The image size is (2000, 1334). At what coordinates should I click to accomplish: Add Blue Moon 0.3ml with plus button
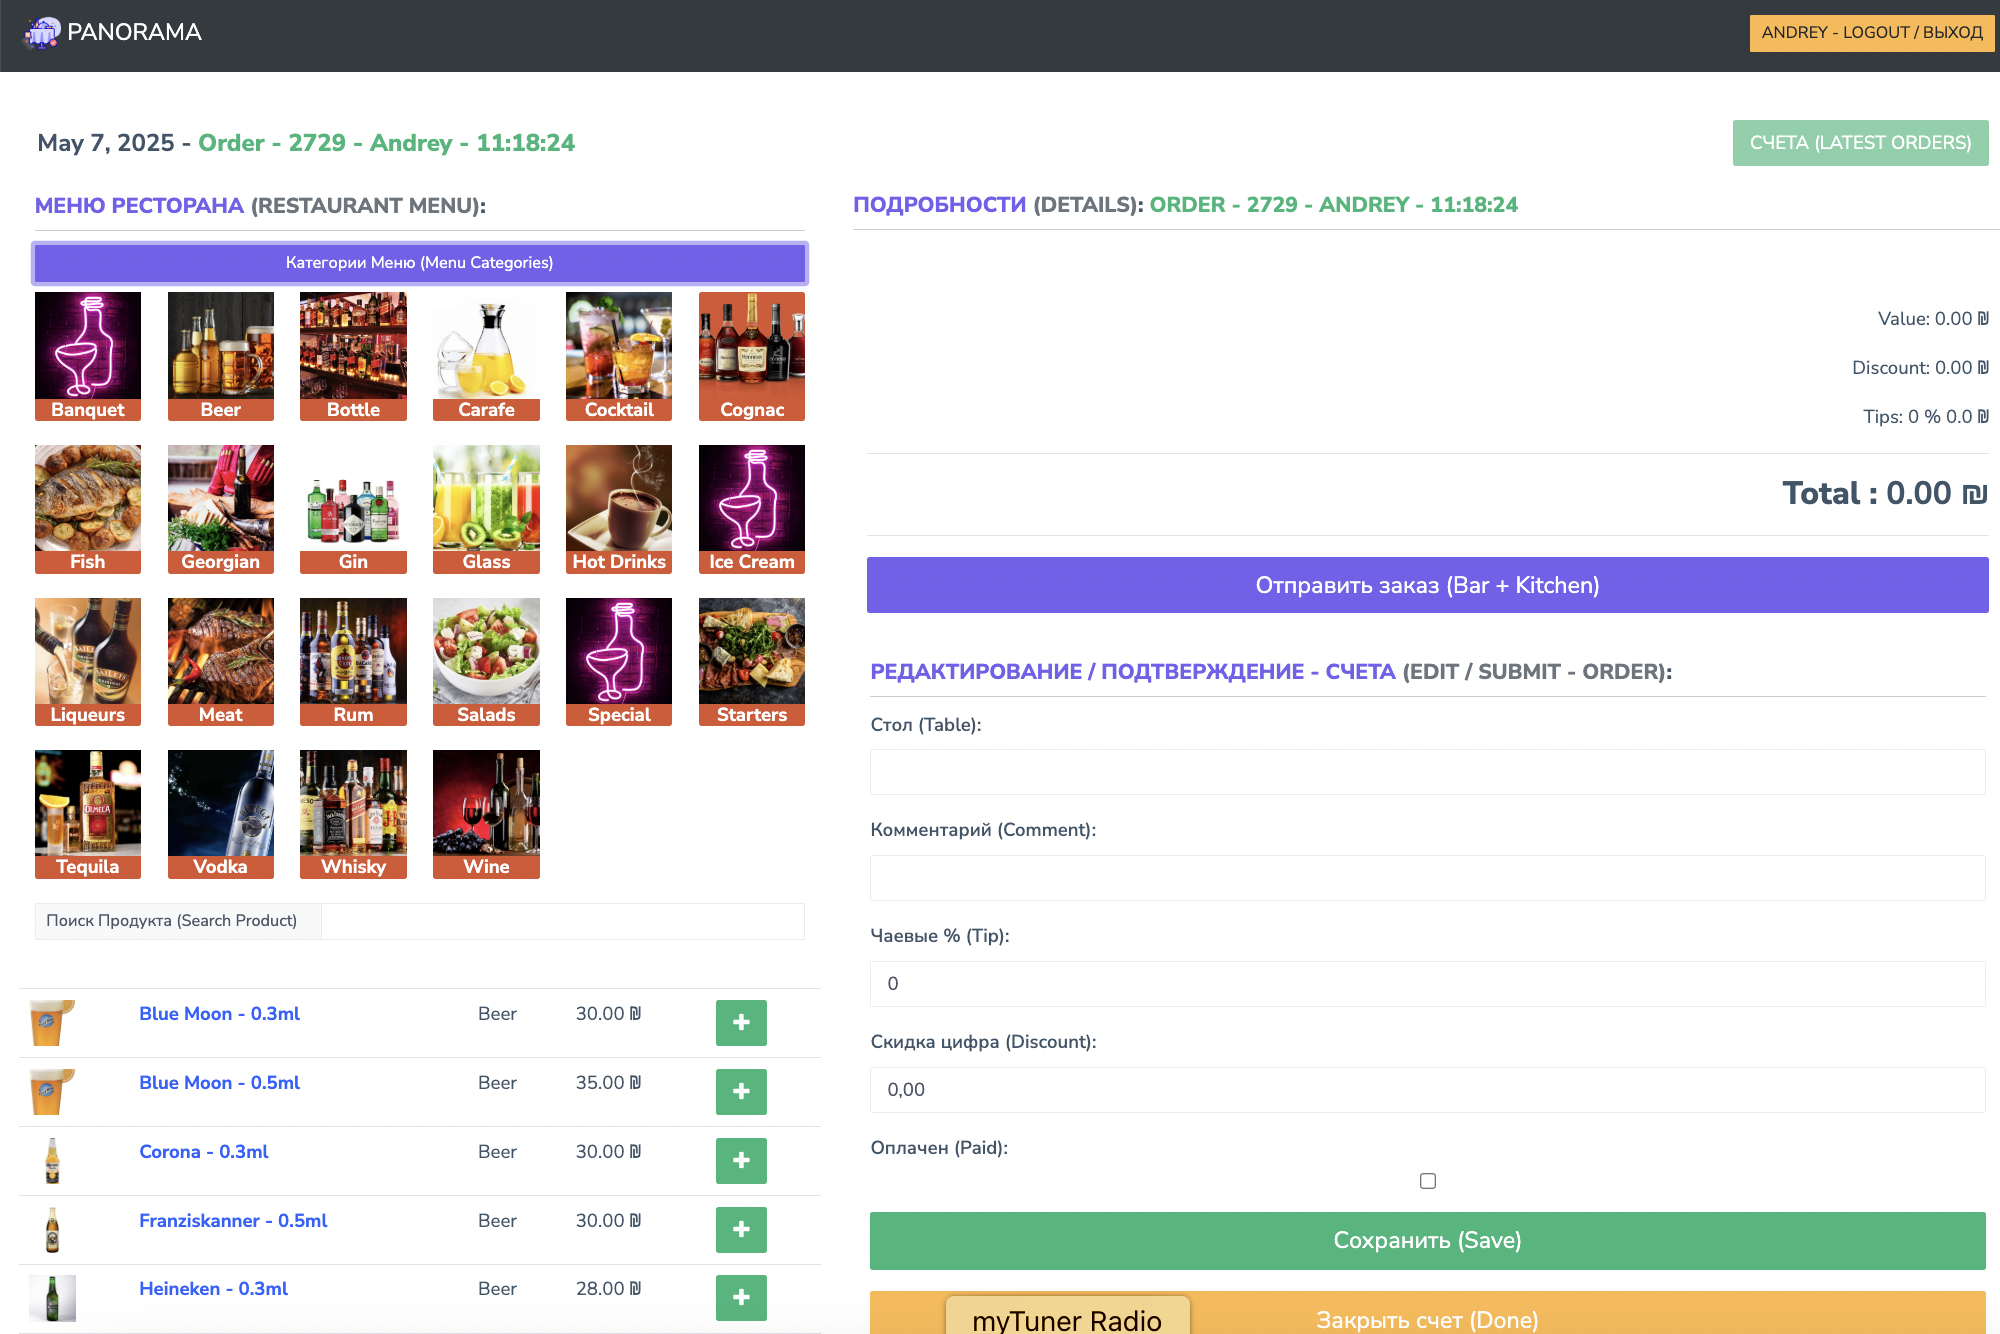[740, 1022]
